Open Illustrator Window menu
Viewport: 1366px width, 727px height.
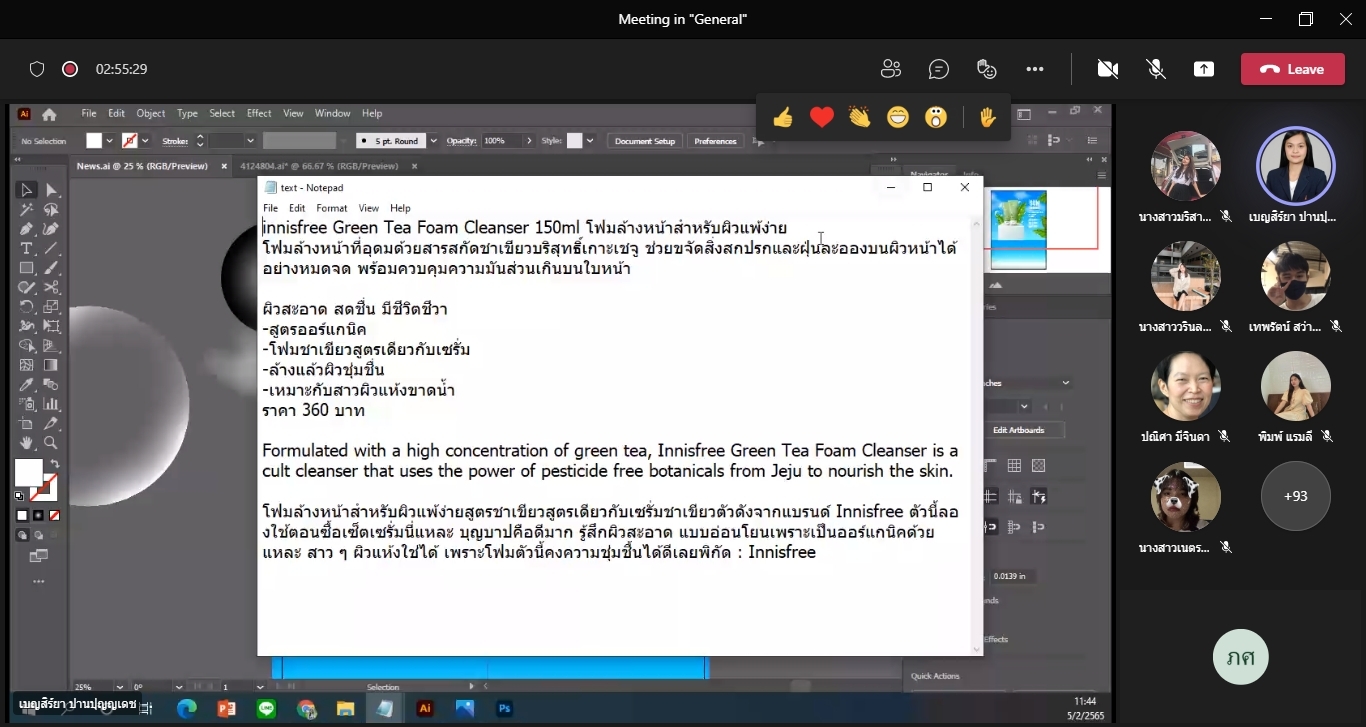(333, 114)
